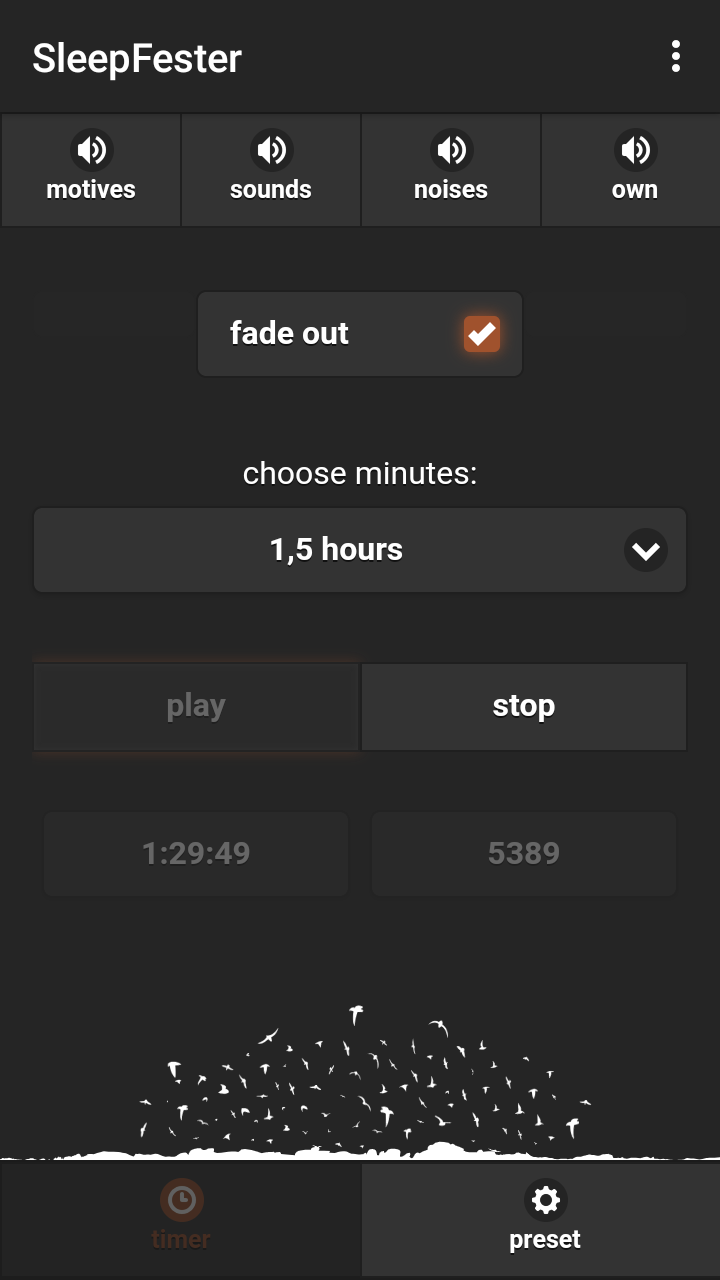Open the three-dot overflow menu
720x1280 pixels.
(676, 57)
